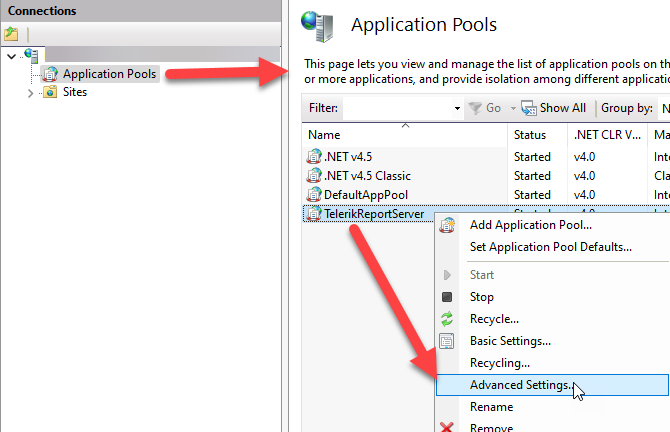Click the green Recycle arrows icon
Image resolution: width=670 pixels, height=432 pixels.
pyautogui.click(x=447, y=319)
